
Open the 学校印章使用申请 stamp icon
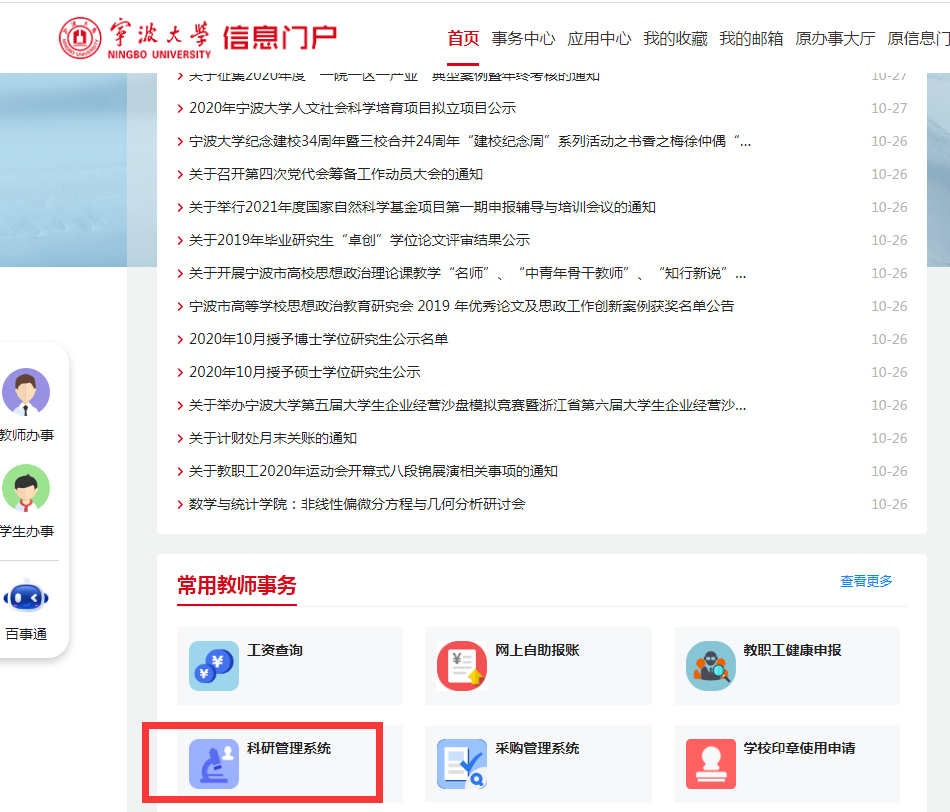710,764
